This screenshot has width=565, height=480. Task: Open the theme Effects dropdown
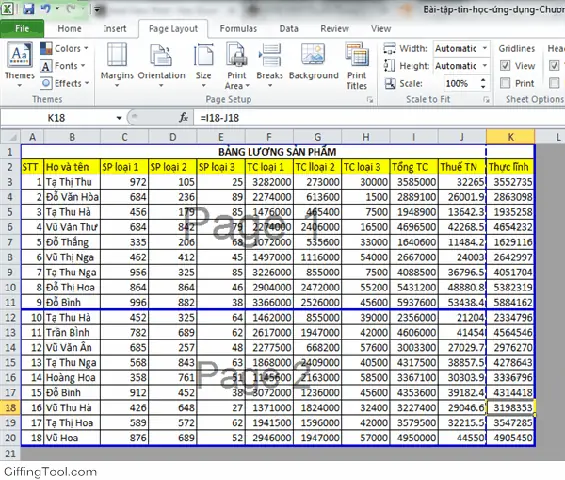pyautogui.click(x=64, y=83)
